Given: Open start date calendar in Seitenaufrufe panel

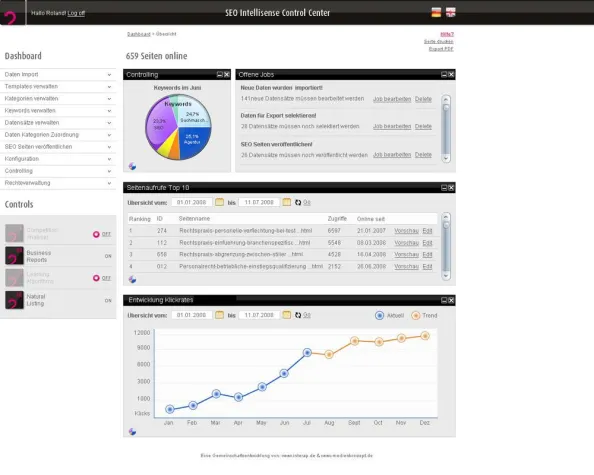Looking at the screenshot, I should coord(219,202).
